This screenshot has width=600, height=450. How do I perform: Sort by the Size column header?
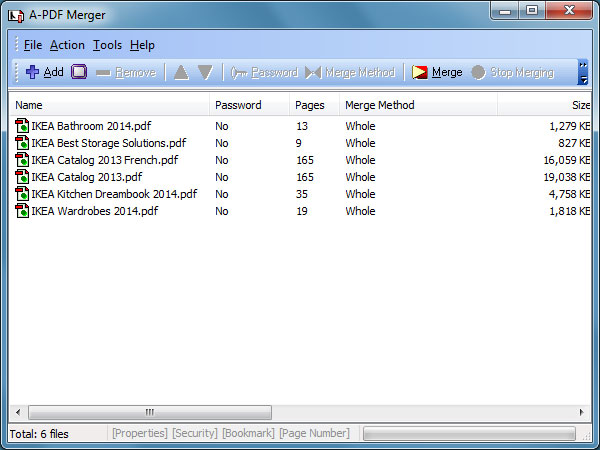[x=544, y=105]
